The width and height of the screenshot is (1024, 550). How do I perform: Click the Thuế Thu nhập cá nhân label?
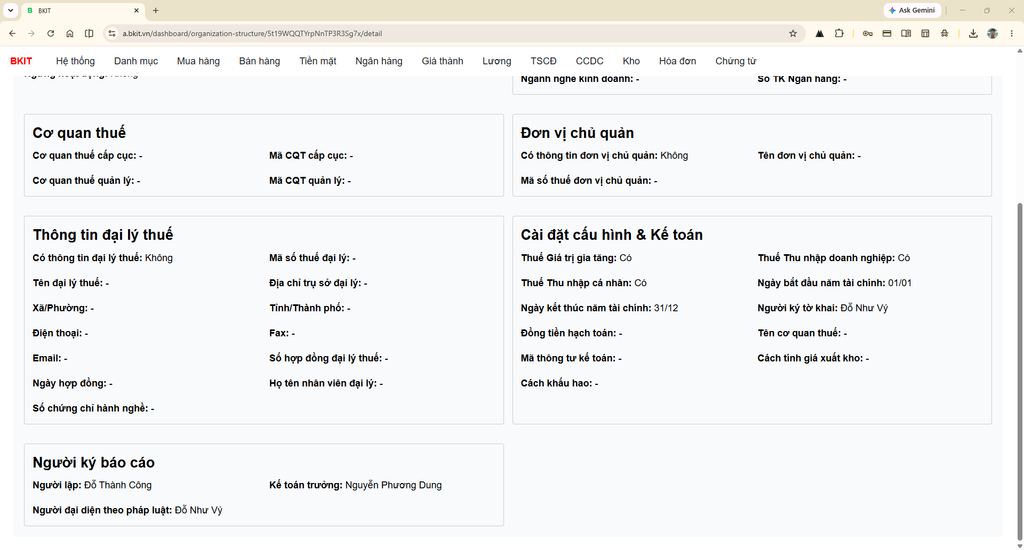click(x=576, y=283)
